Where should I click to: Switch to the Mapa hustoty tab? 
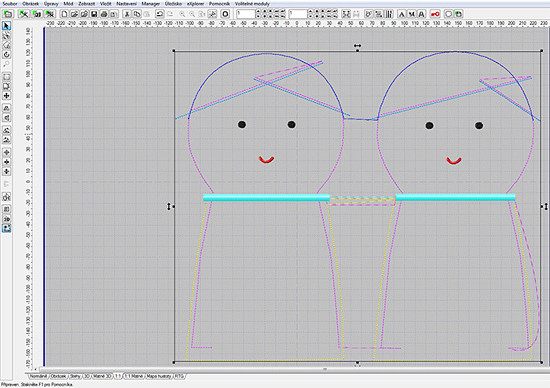pos(159,376)
